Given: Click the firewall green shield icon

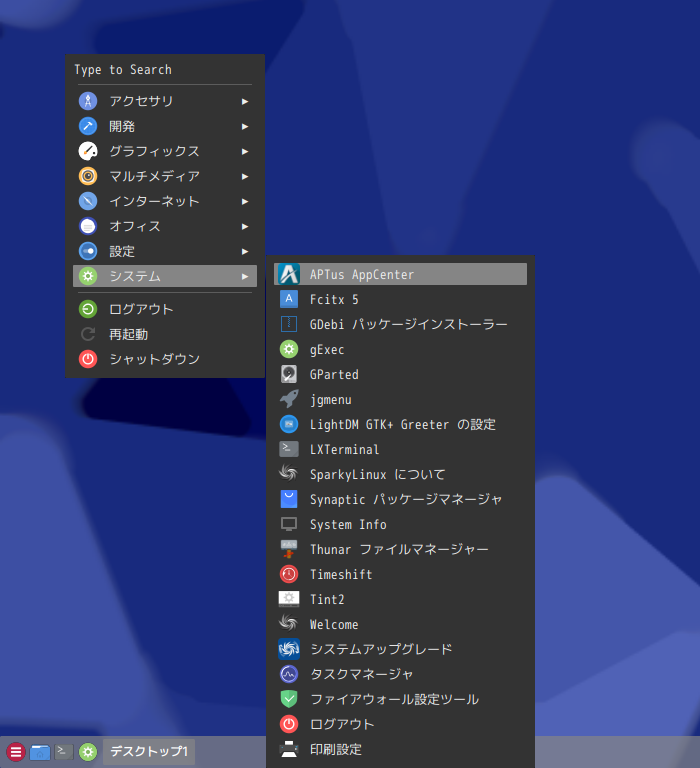Looking at the screenshot, I should (x=289, y=699).
